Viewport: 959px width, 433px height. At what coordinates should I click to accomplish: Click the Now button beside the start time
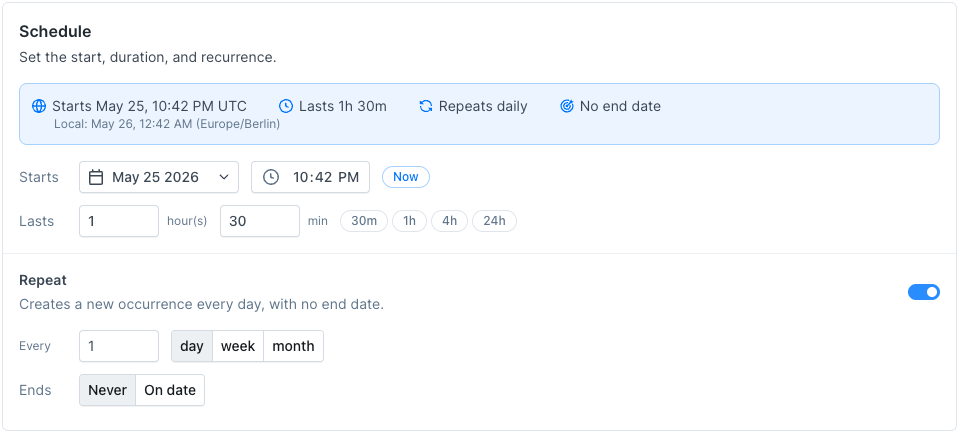(405, 177)
